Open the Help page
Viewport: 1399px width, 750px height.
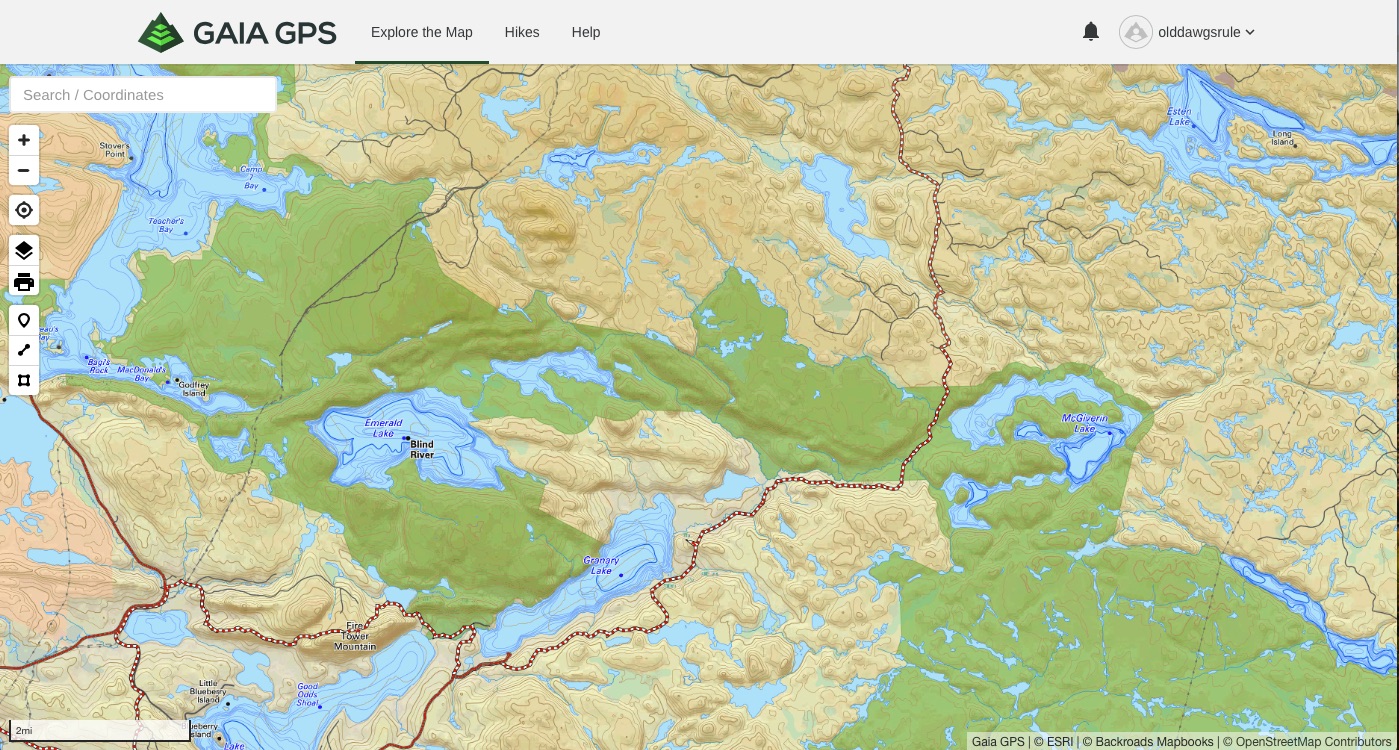tap(586, 32)
